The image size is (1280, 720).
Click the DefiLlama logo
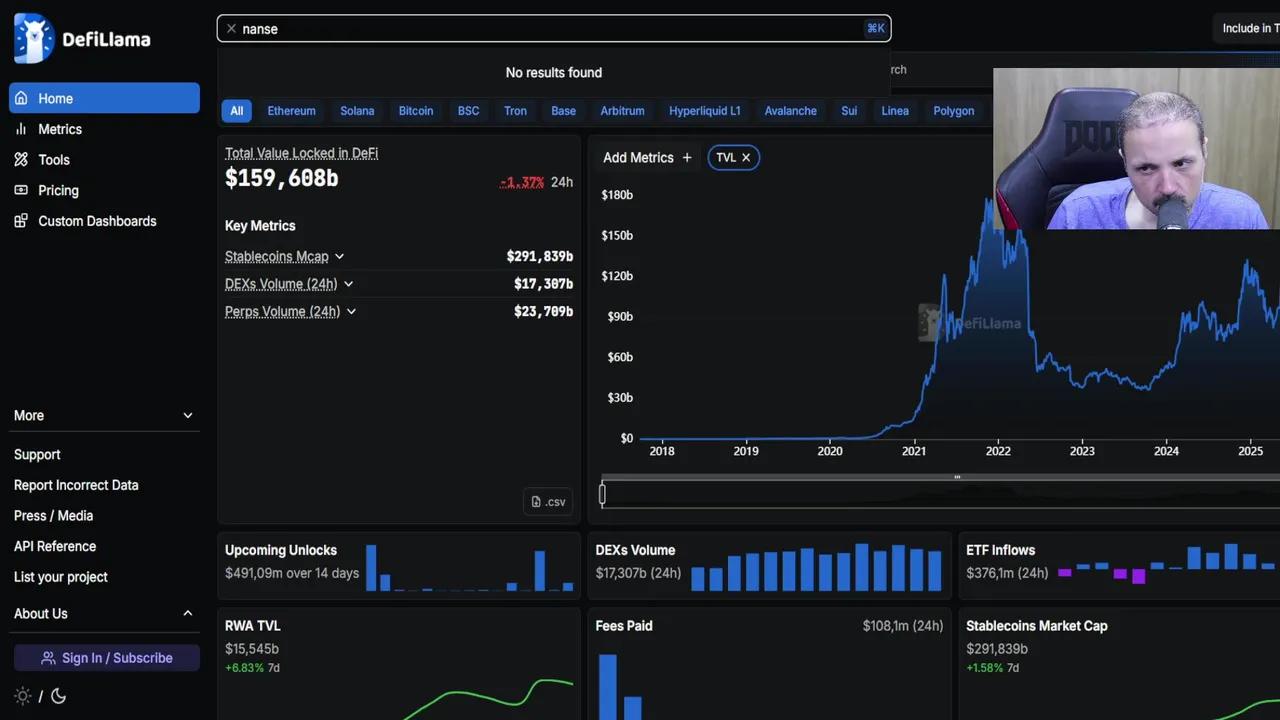pyautogui.click(x=82, y=39)
